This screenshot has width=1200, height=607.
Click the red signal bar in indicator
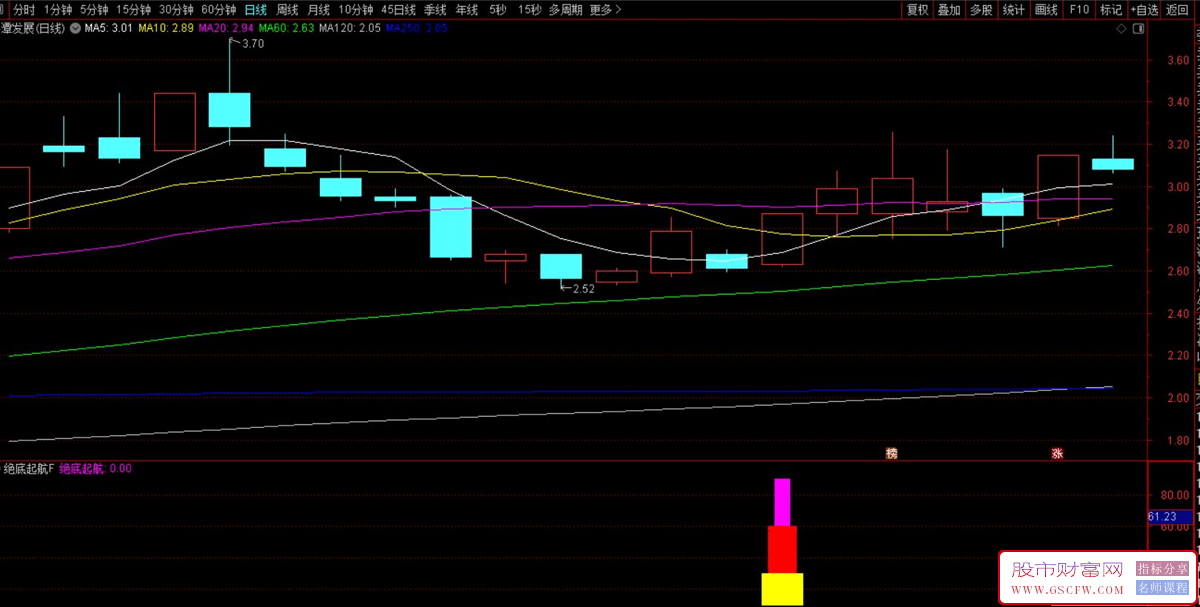pyautogui.click(x=782, y=549)
